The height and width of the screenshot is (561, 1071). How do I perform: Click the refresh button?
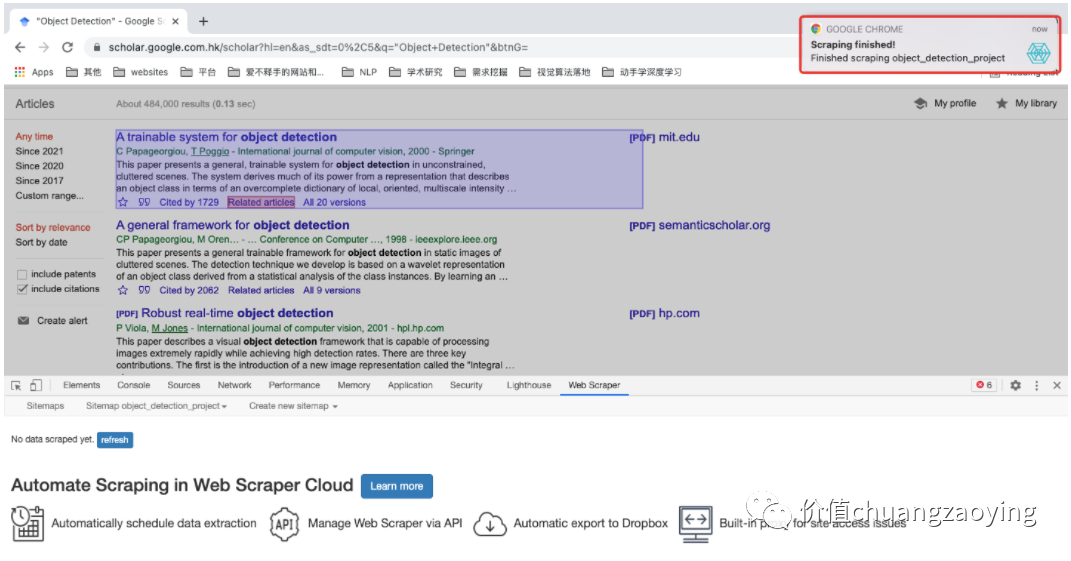(x=115, y=440)
